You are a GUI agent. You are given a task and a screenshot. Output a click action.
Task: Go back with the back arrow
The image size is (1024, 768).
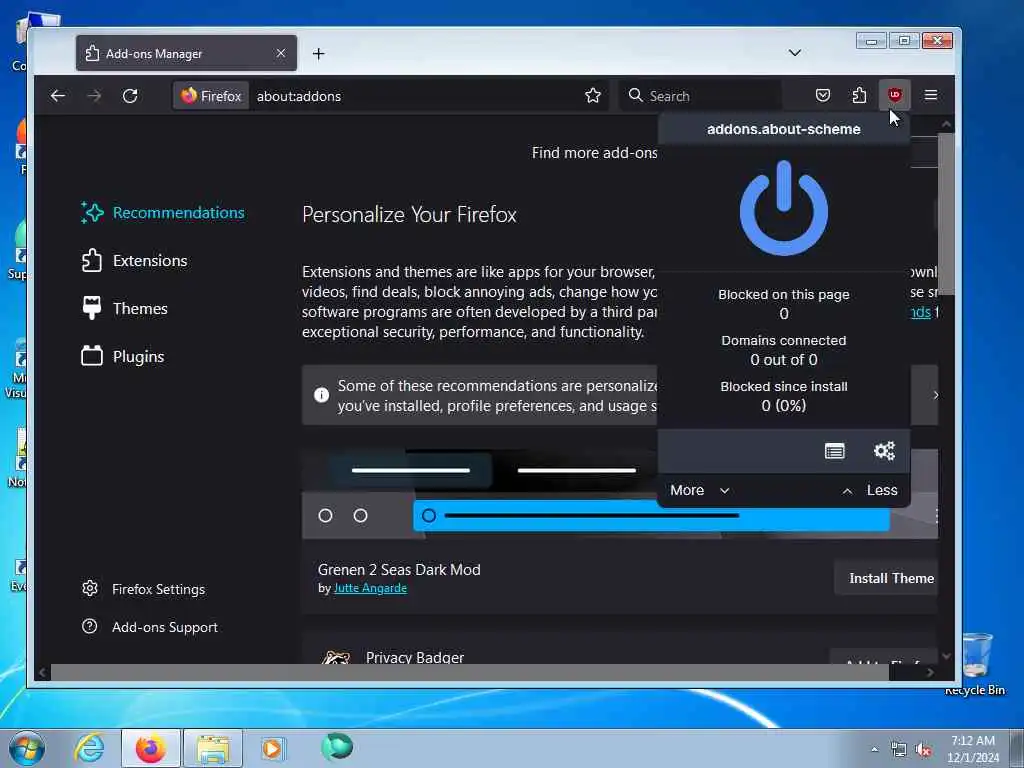[x=57, y=95]
